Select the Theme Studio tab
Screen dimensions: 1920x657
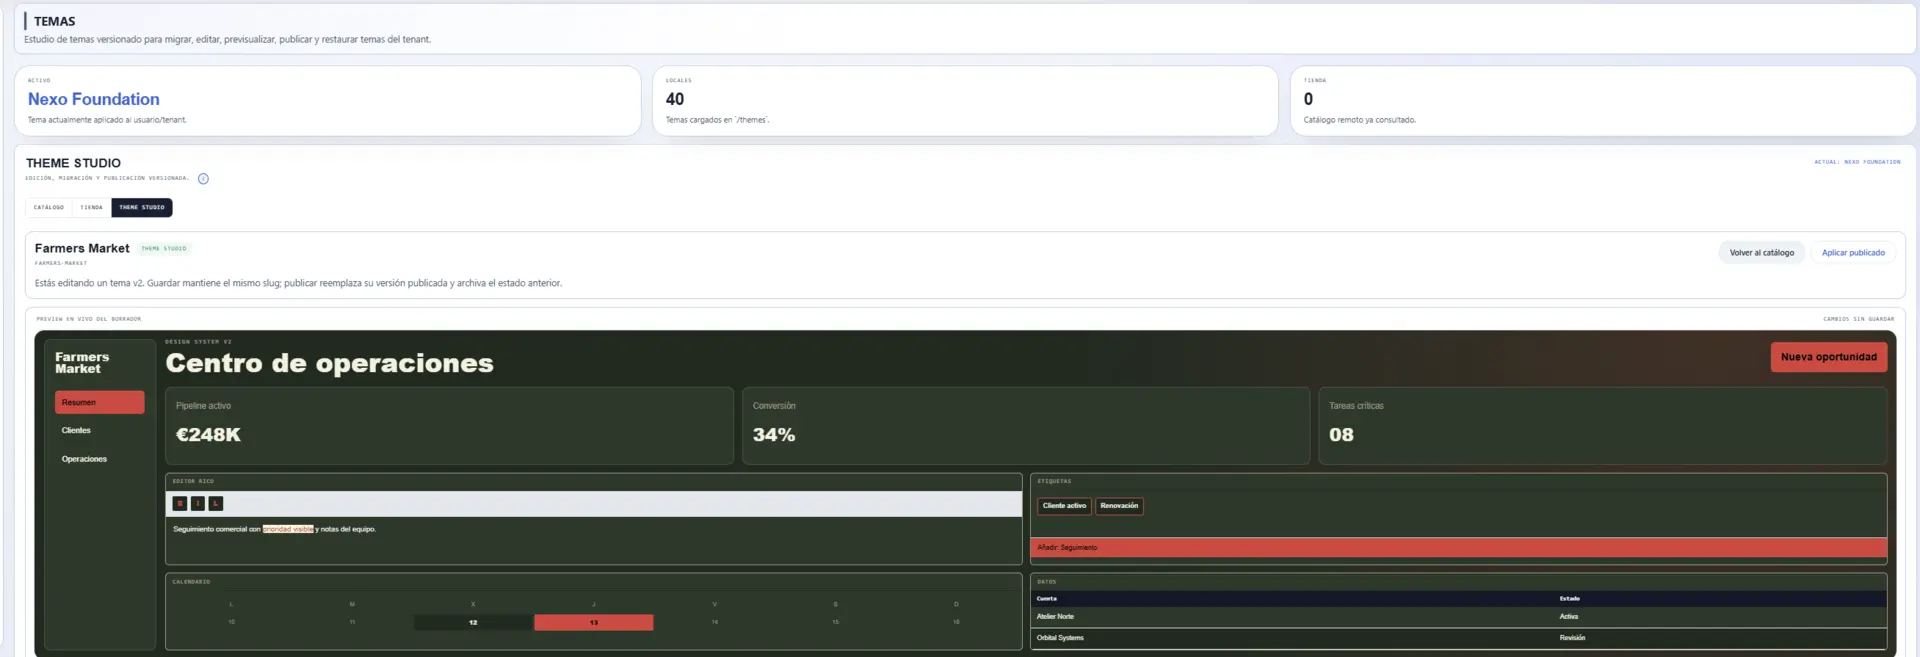142,208
